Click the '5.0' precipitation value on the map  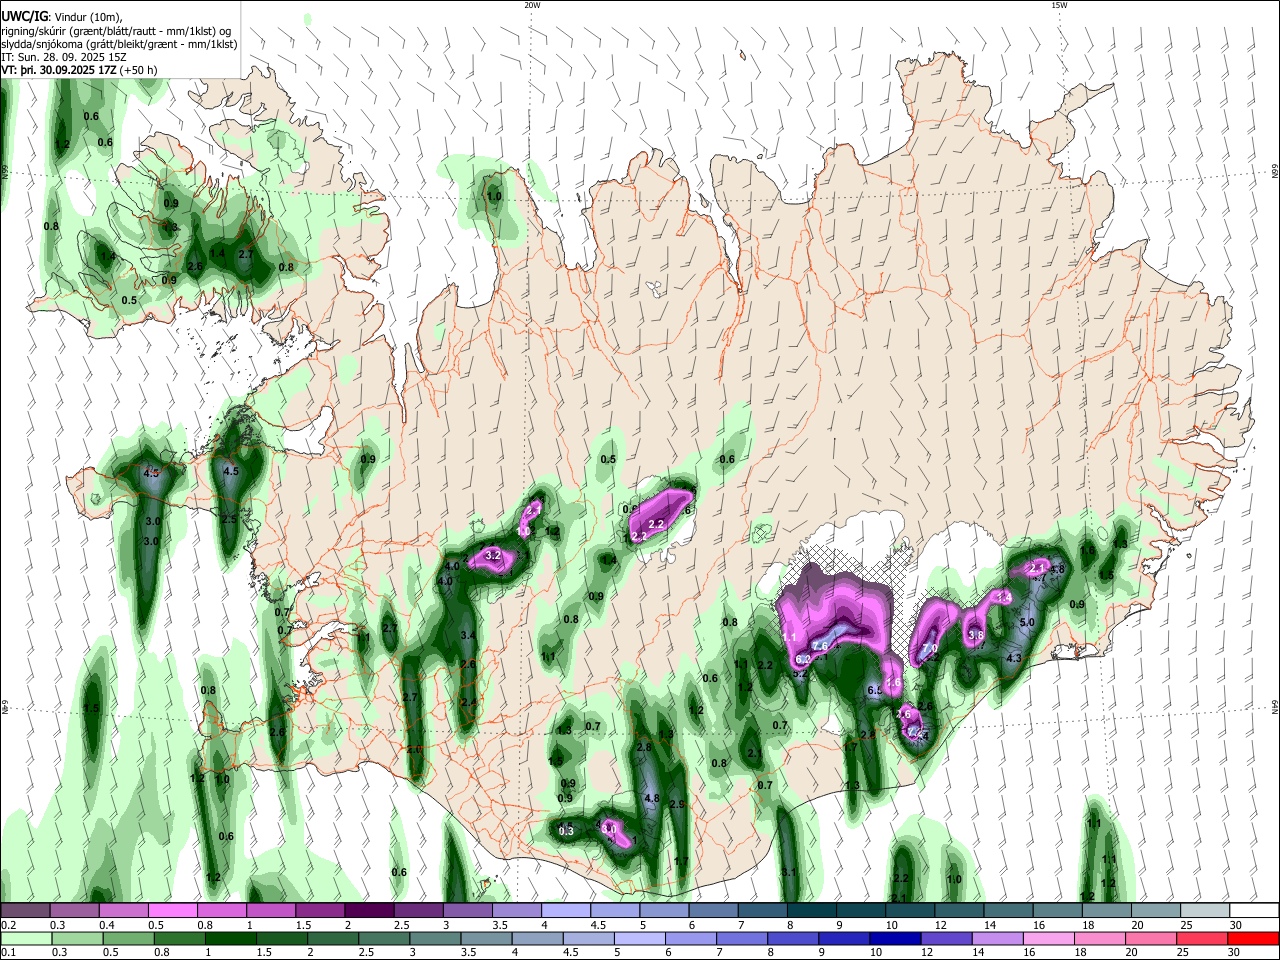pos(1026,623)
